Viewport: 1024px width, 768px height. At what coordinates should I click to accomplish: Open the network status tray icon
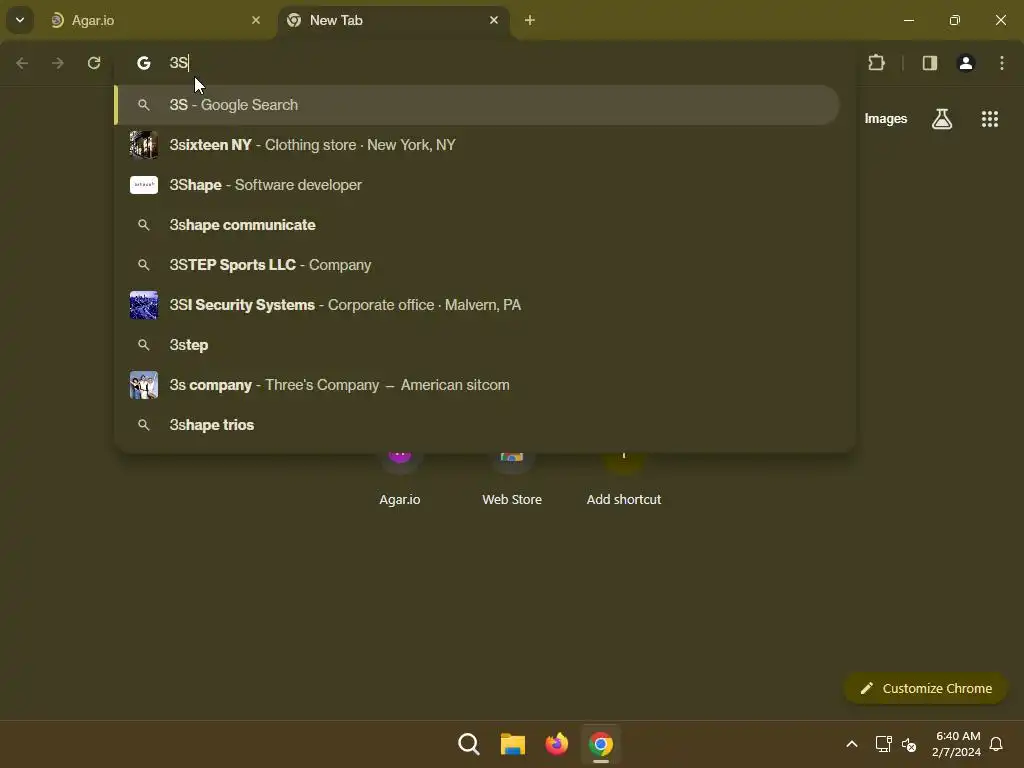tap(884, 744)
